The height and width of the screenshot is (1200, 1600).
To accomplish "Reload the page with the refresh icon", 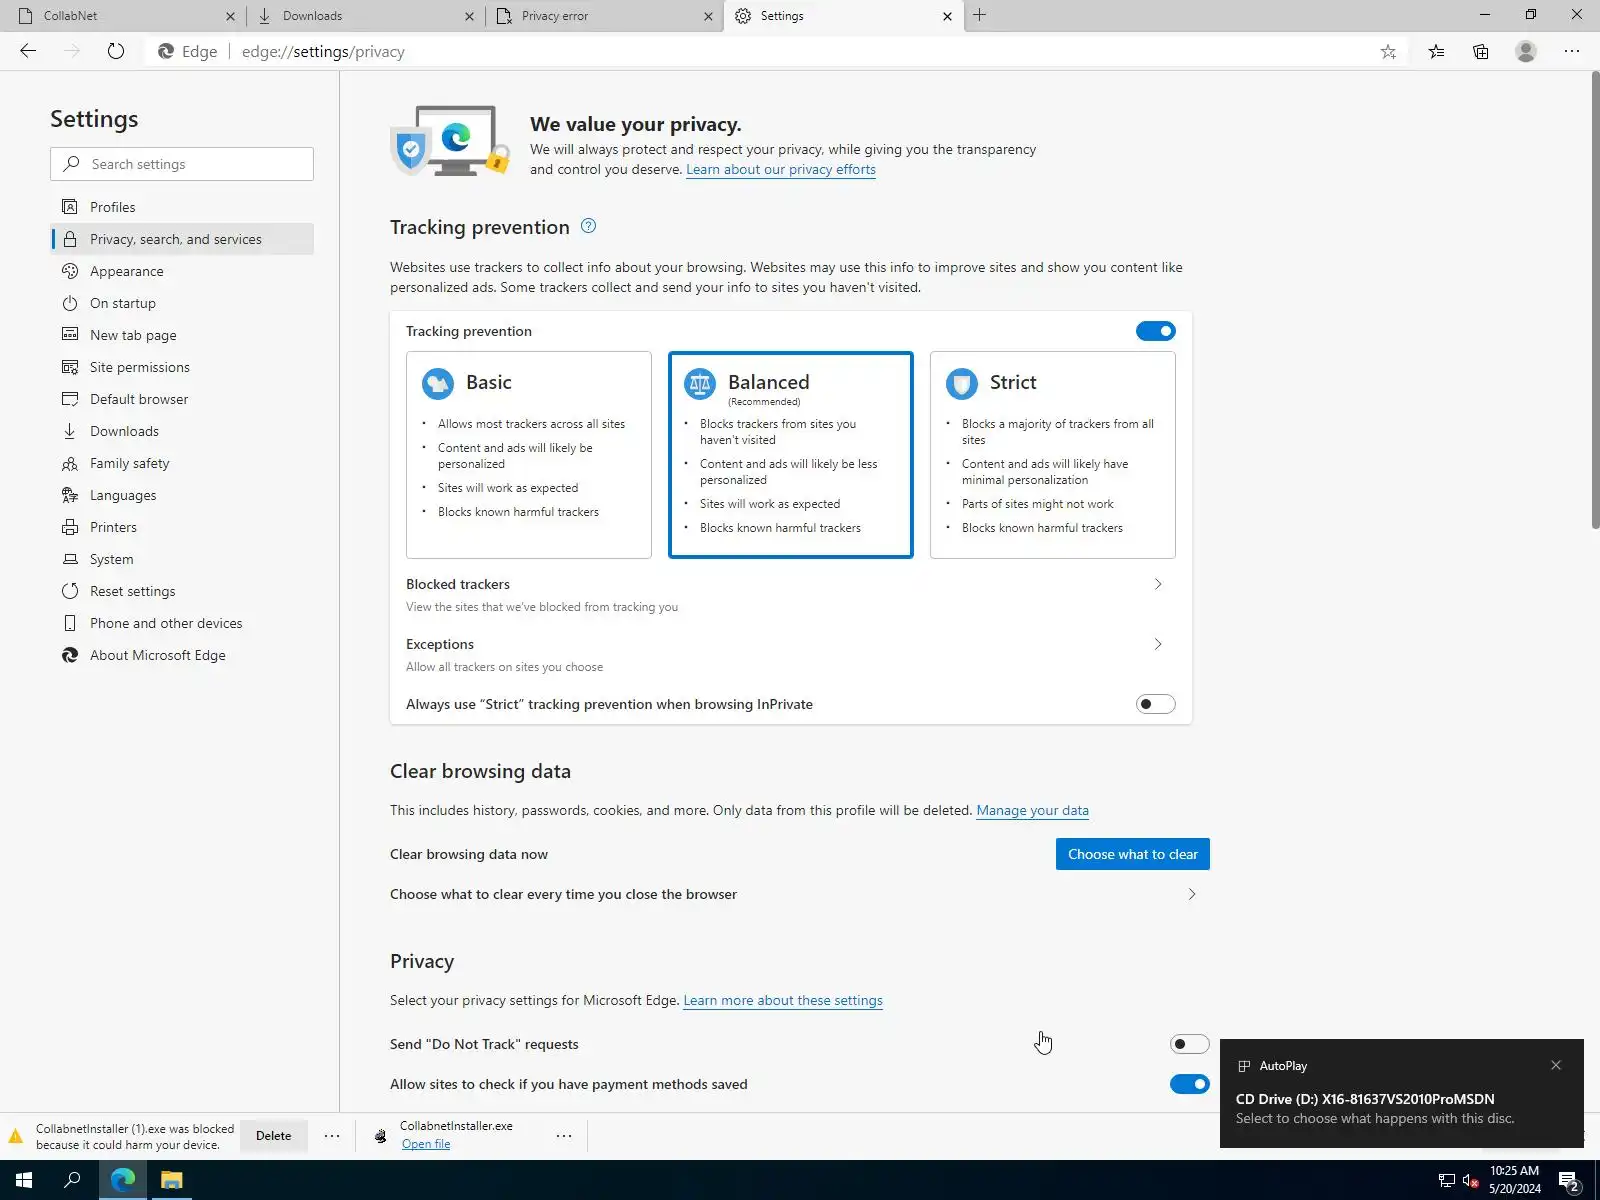I will tap(116, 51).
